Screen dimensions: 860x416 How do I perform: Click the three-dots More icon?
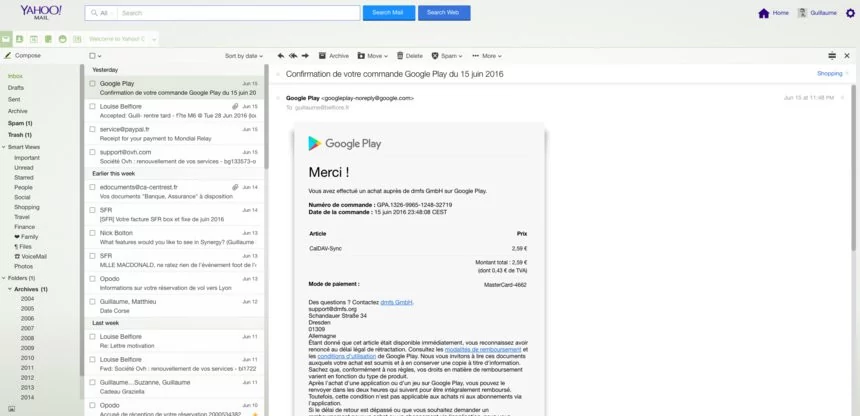pos(475,56)
